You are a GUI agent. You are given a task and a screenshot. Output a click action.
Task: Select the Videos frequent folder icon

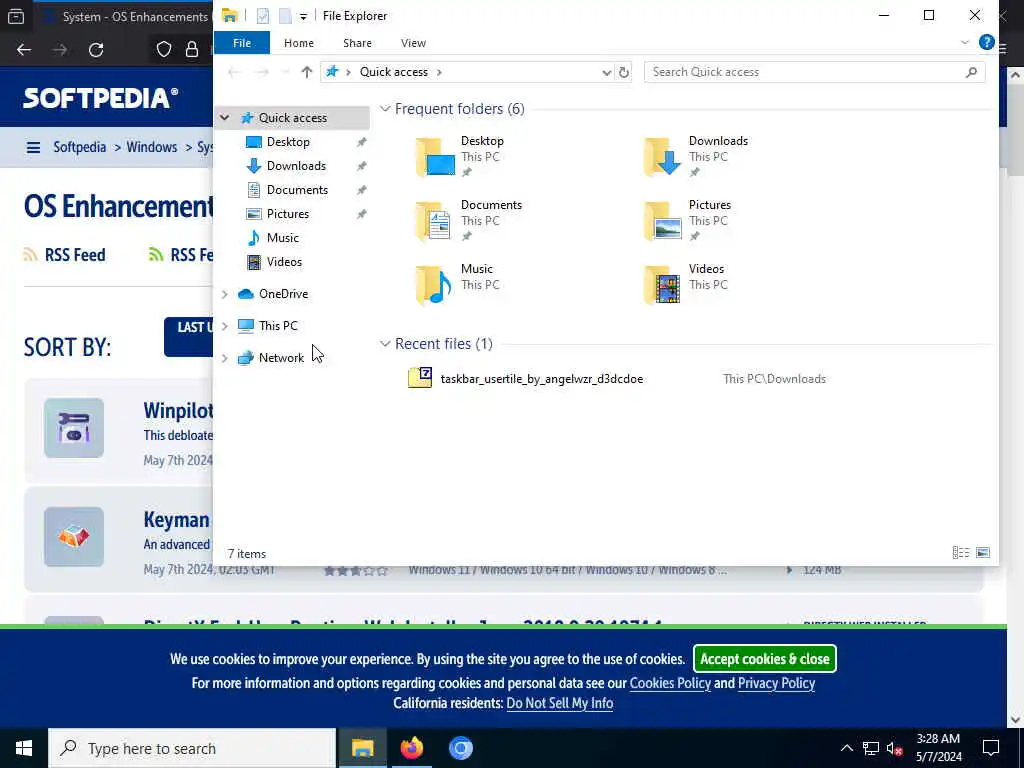click(662, 285)
